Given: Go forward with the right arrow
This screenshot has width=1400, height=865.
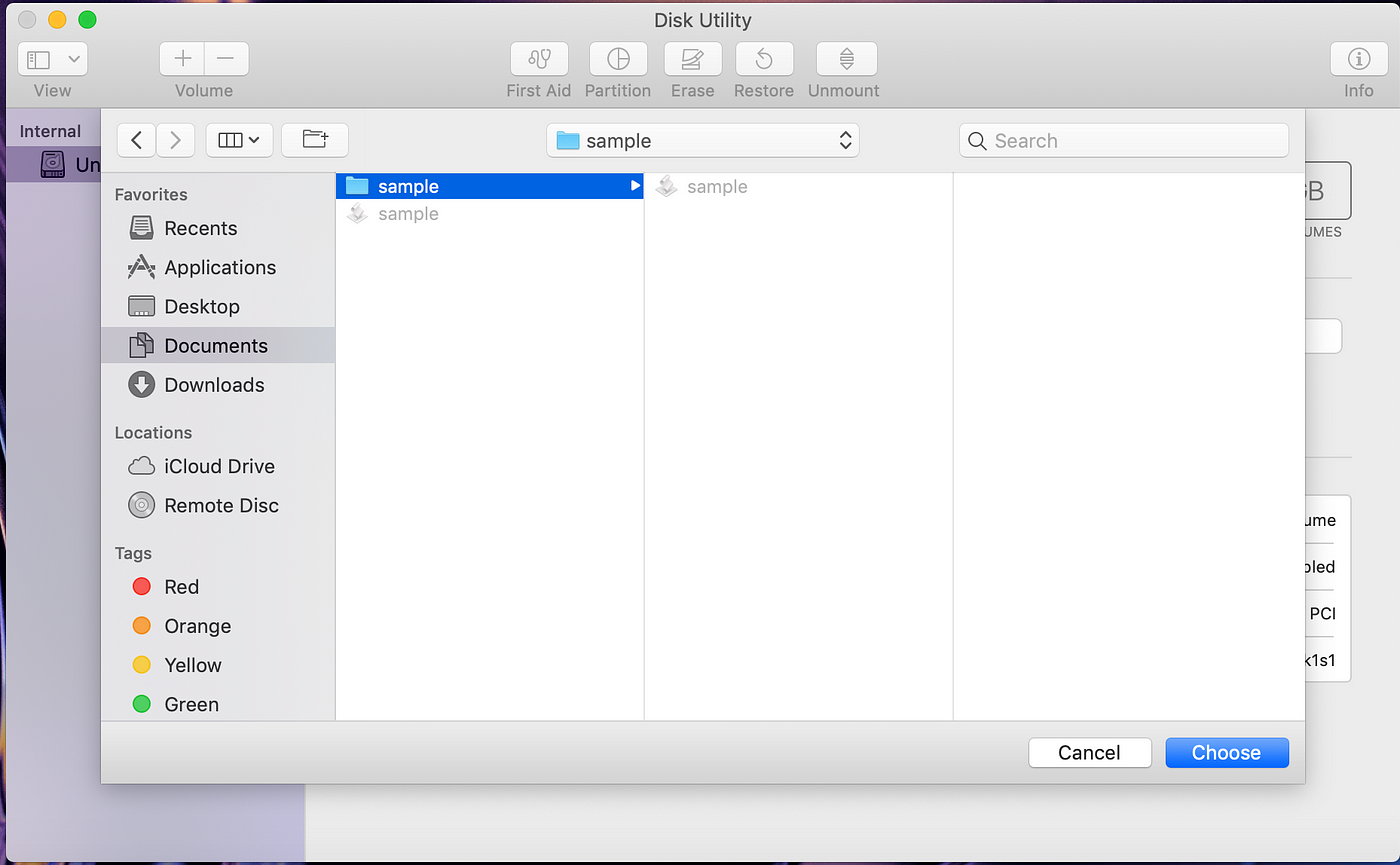Looking at the screenshot, I should 175,140.
